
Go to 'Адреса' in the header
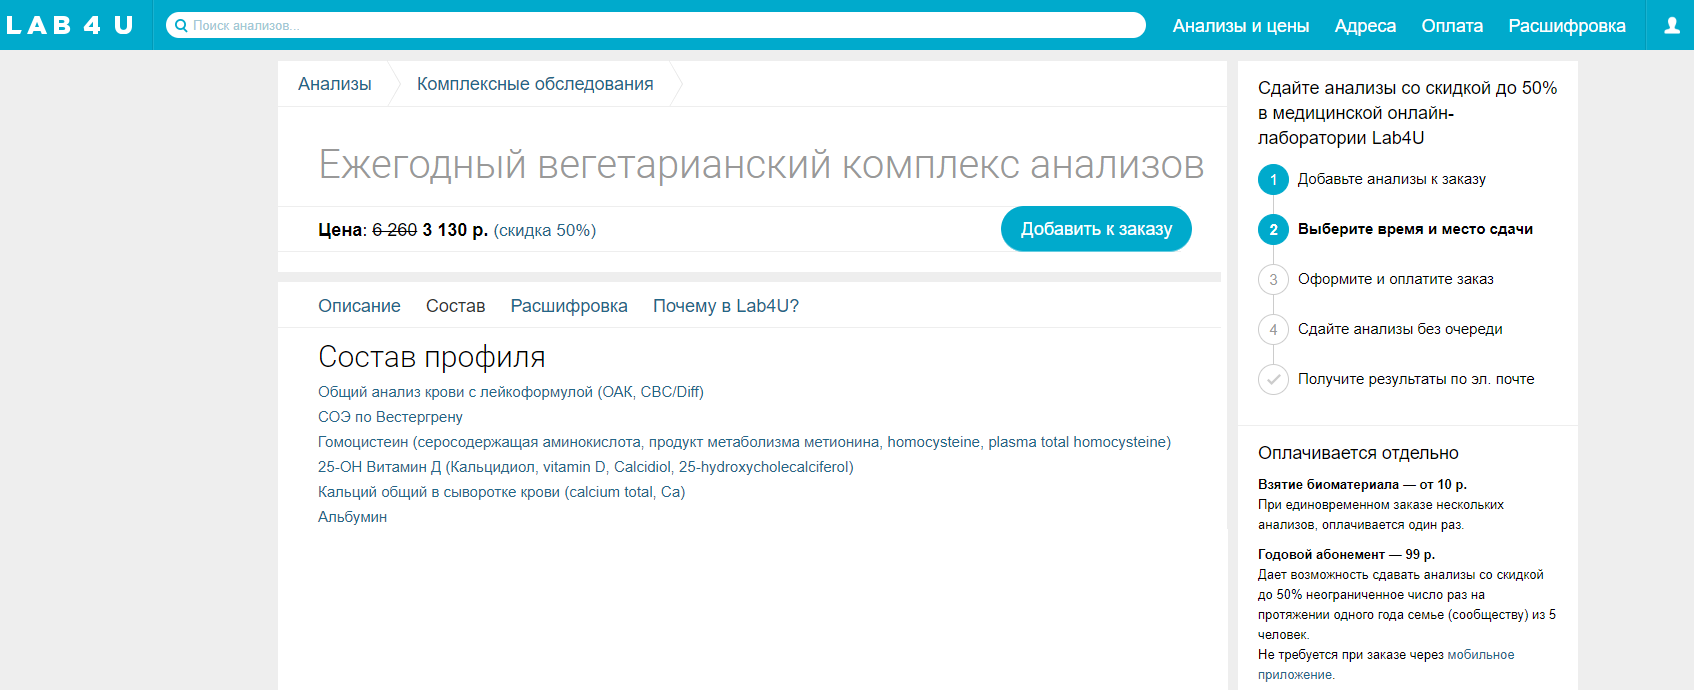[x=1365, y=26]
